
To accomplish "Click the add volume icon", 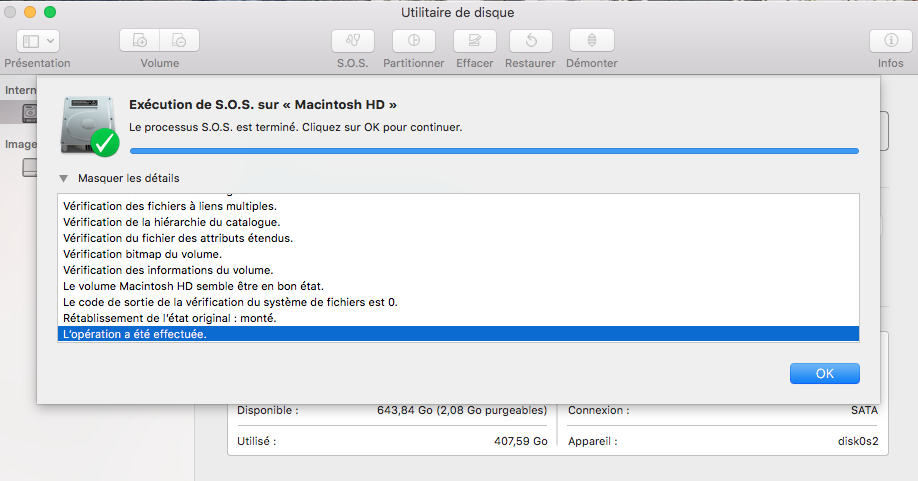I will coord(140,41).
